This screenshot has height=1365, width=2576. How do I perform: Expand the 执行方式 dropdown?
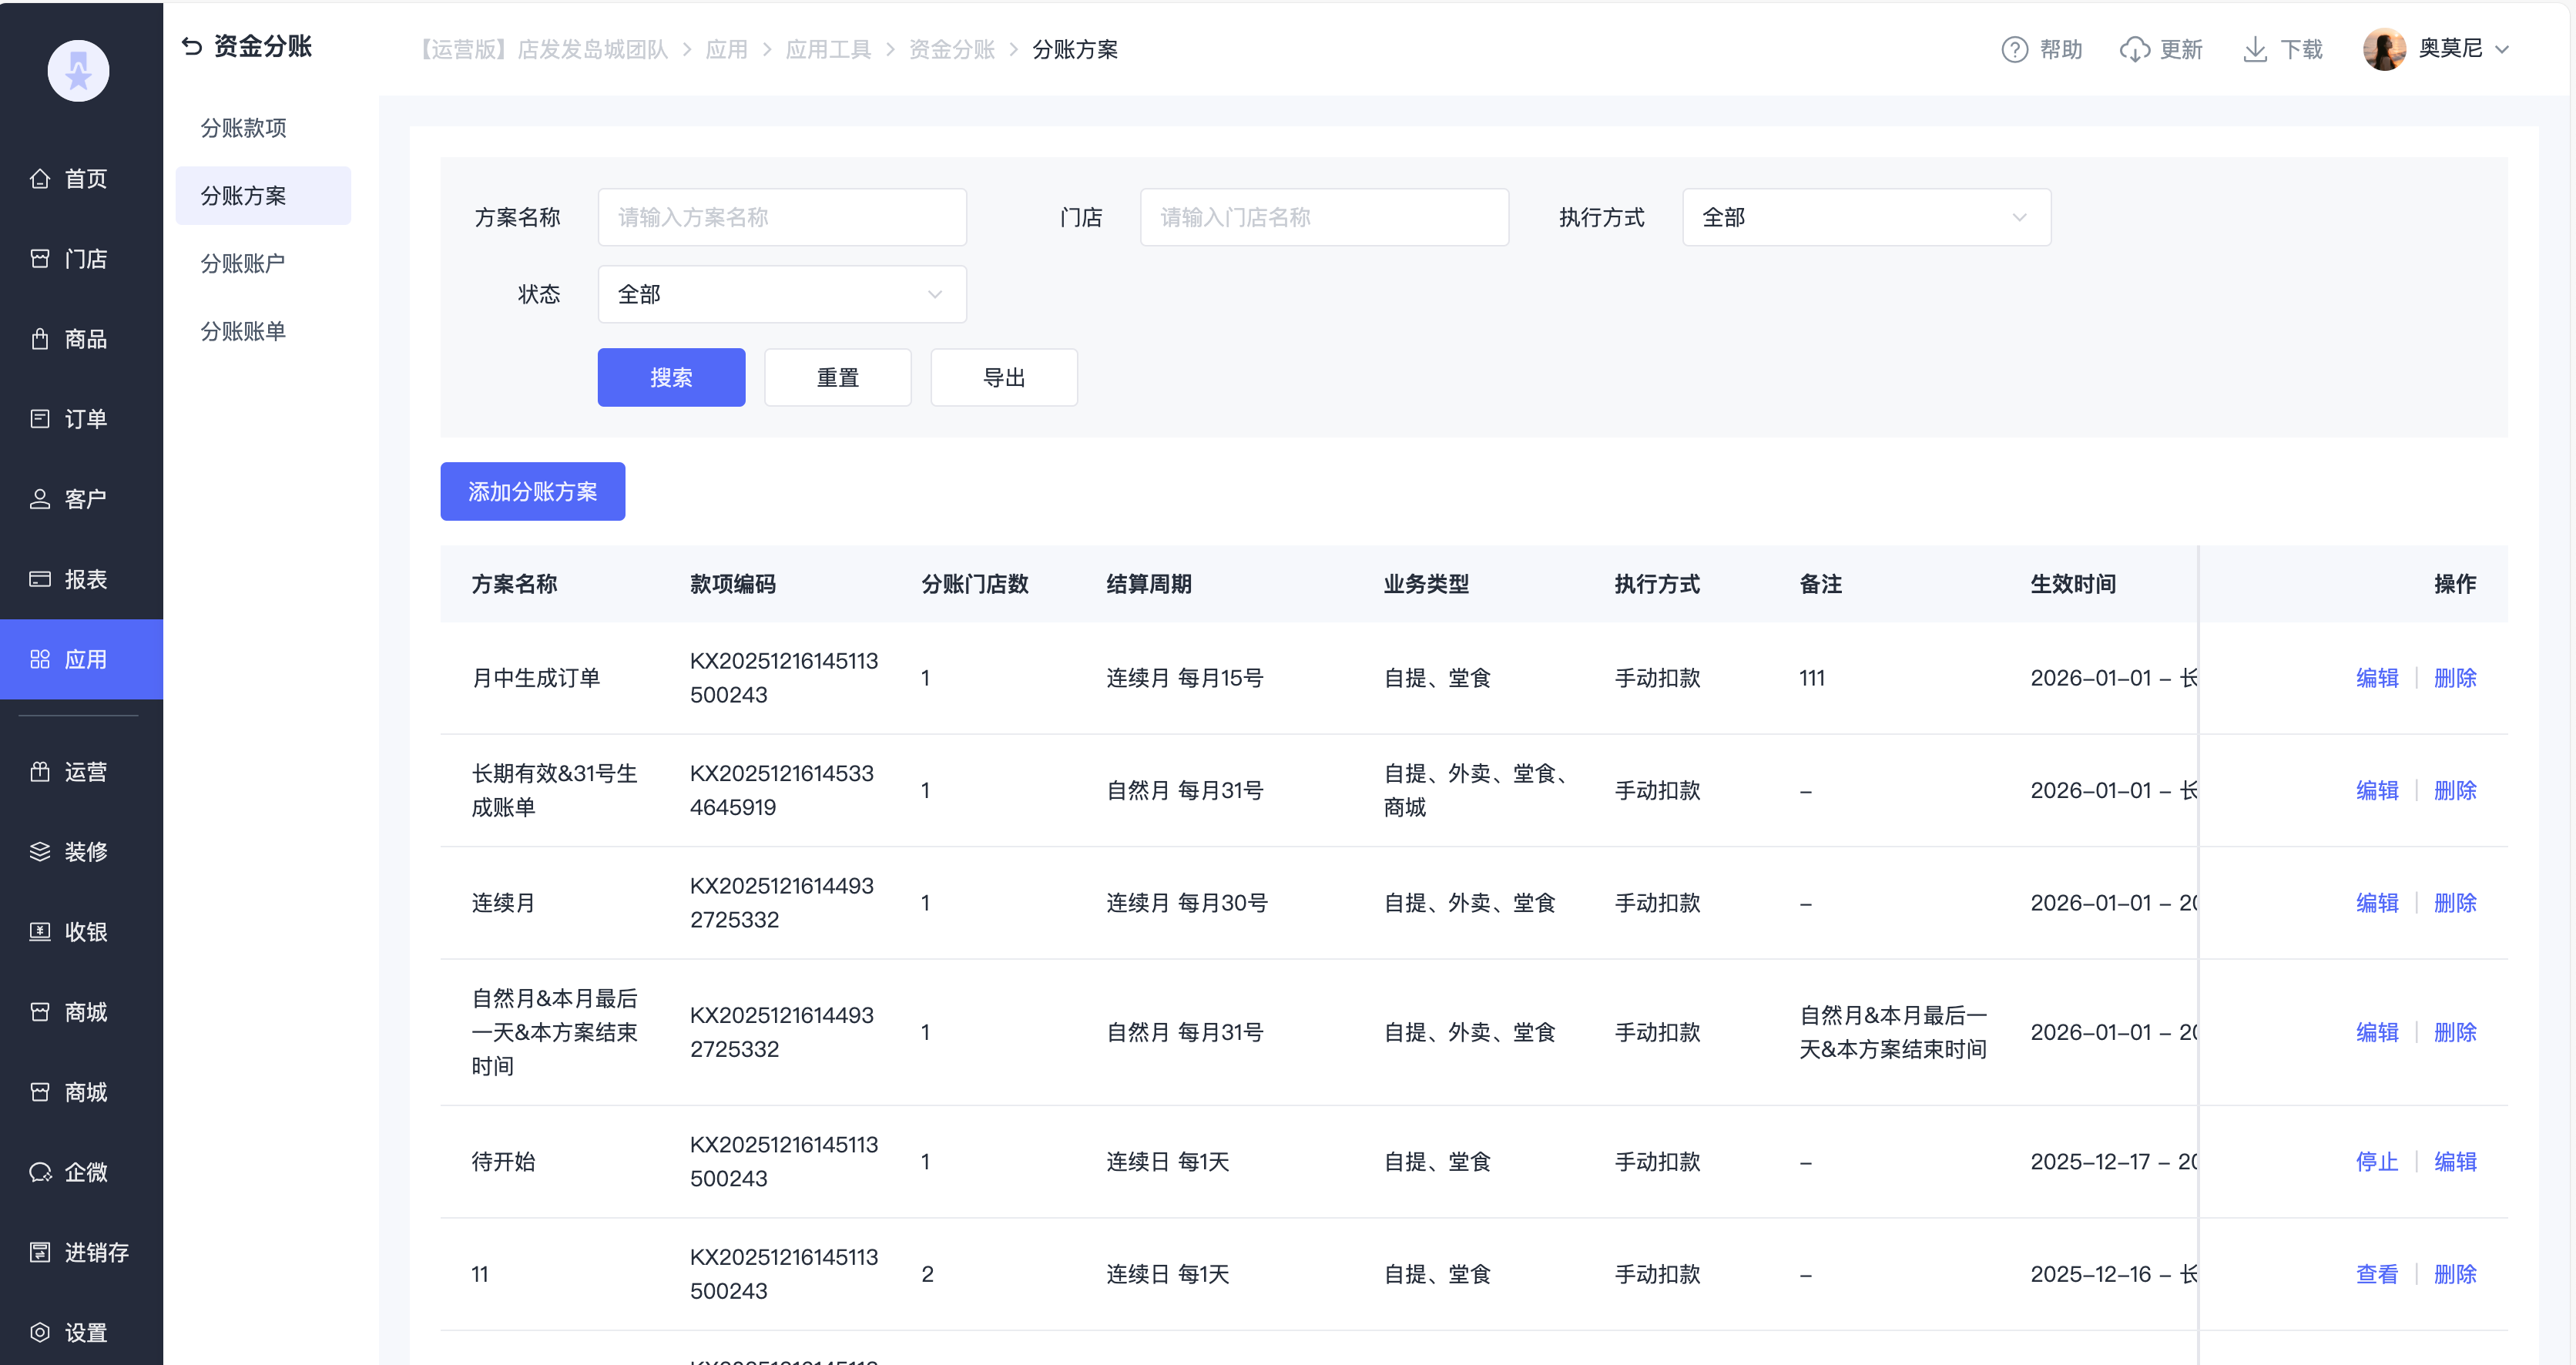coord(1866,217)
